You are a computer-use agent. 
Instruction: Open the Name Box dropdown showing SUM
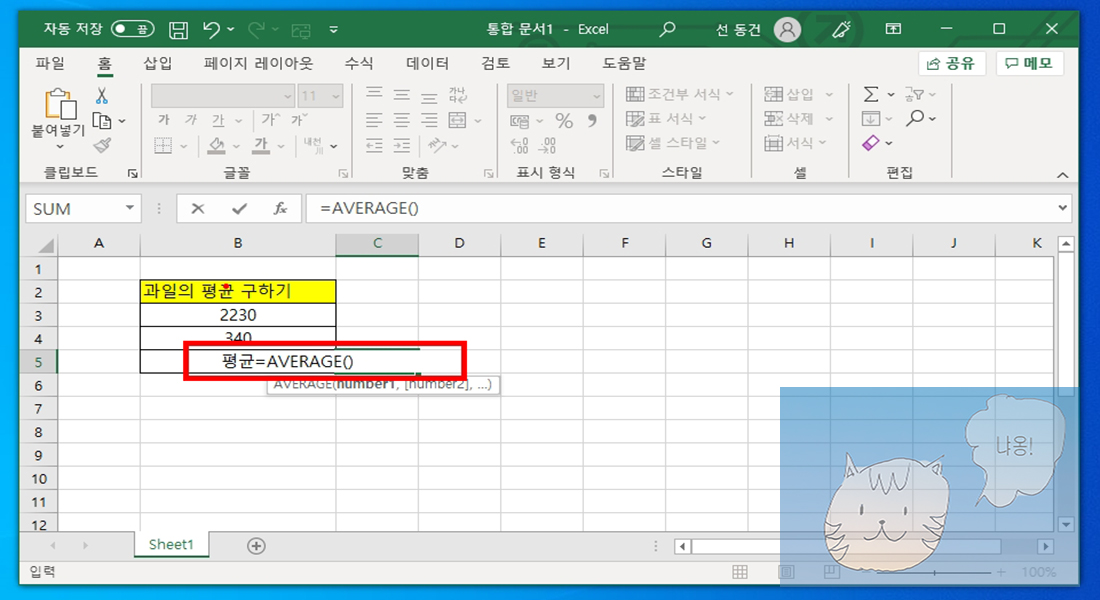point(130,208)
